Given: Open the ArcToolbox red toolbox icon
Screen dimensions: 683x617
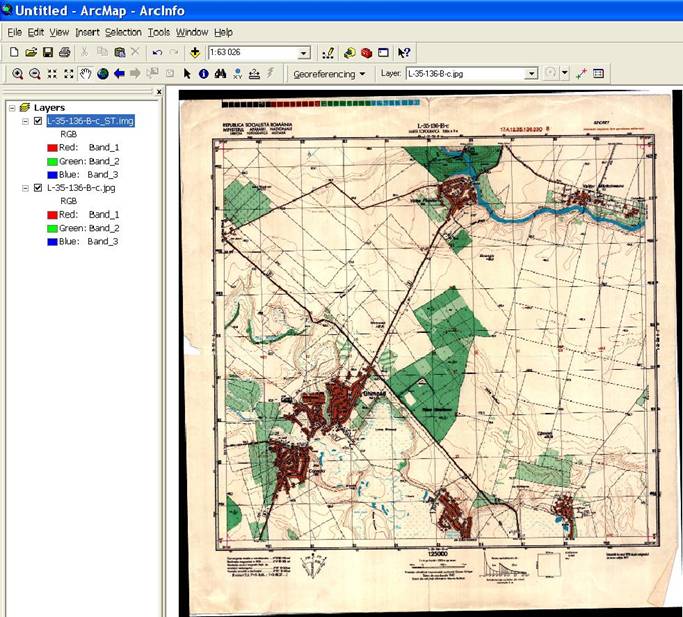Looking at the screenshot, I should click(366, 52).
